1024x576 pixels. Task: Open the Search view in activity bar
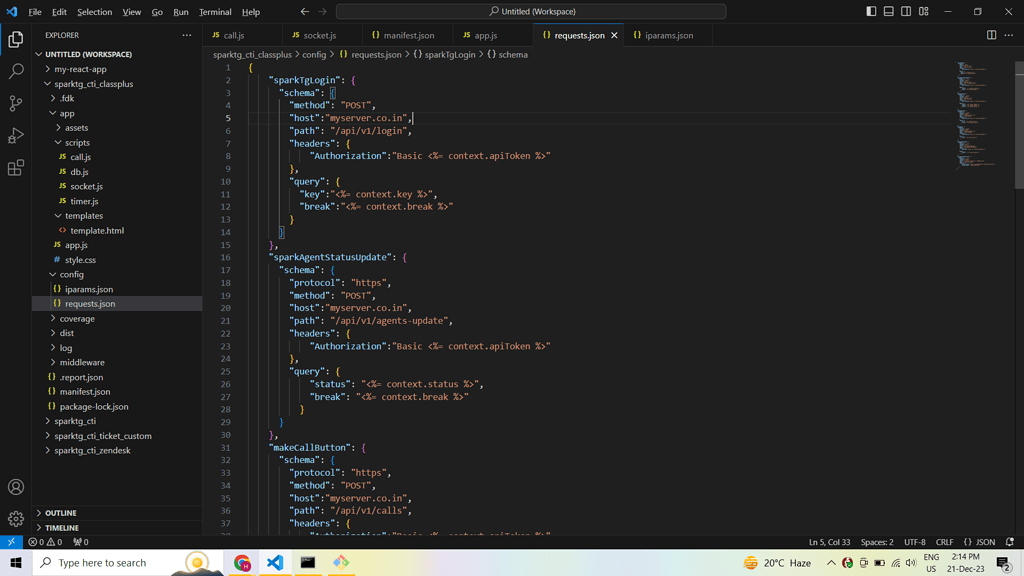pos(16,71)
